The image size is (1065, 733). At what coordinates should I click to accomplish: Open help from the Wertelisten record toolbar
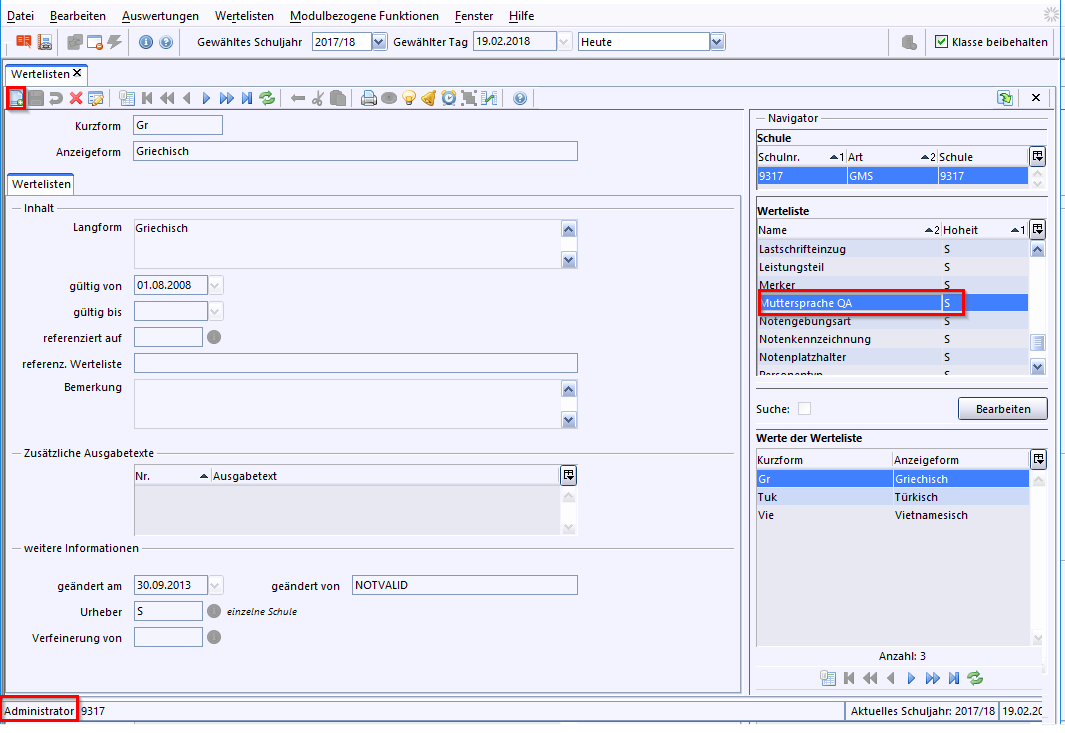click(x=520, y=99)
